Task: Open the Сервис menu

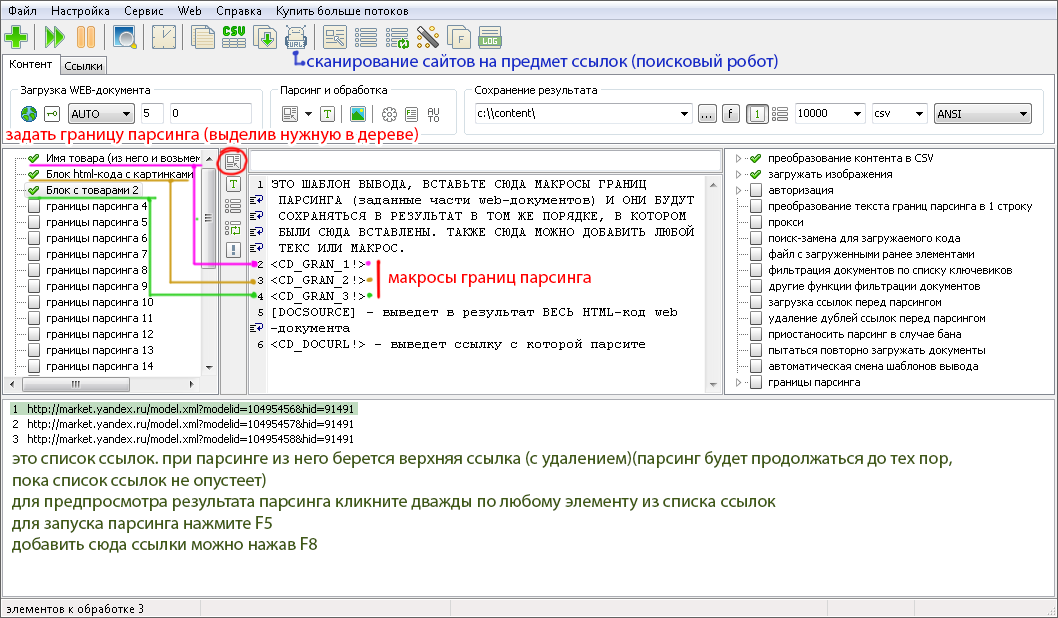Action: click(143, 10)
